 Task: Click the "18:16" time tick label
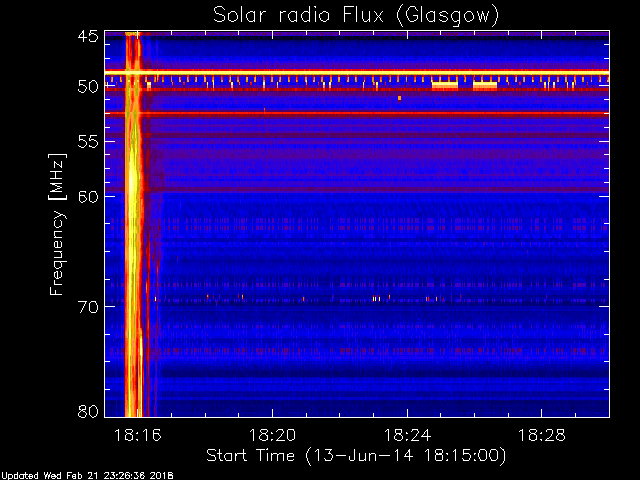tap(138, 435)
